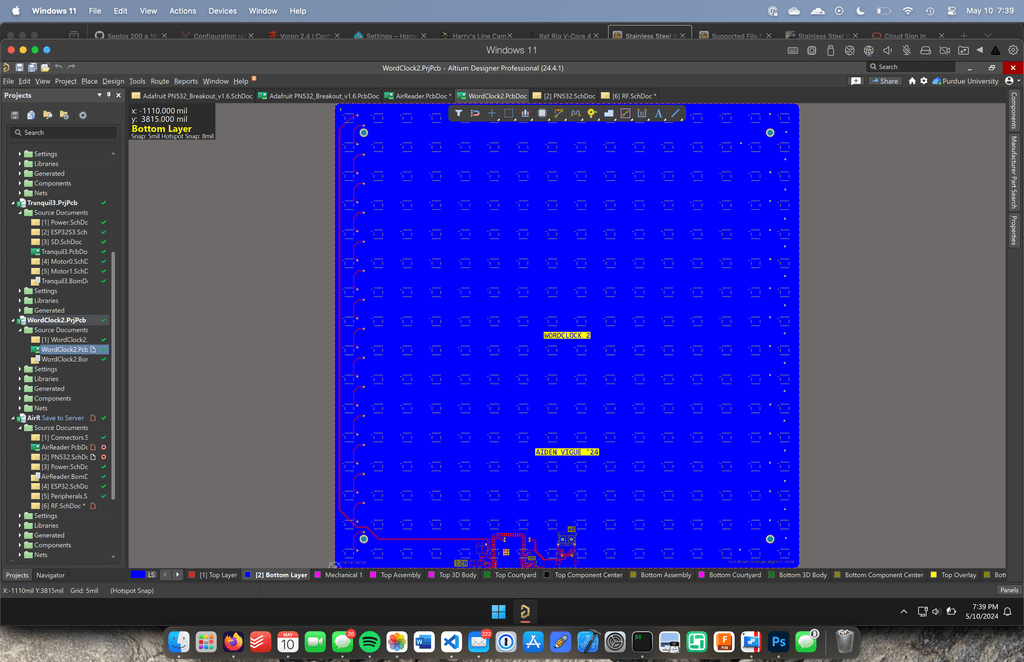Open the Reports menu
Viewport: 1024px width, 662px height.
[x=185, y=82]
